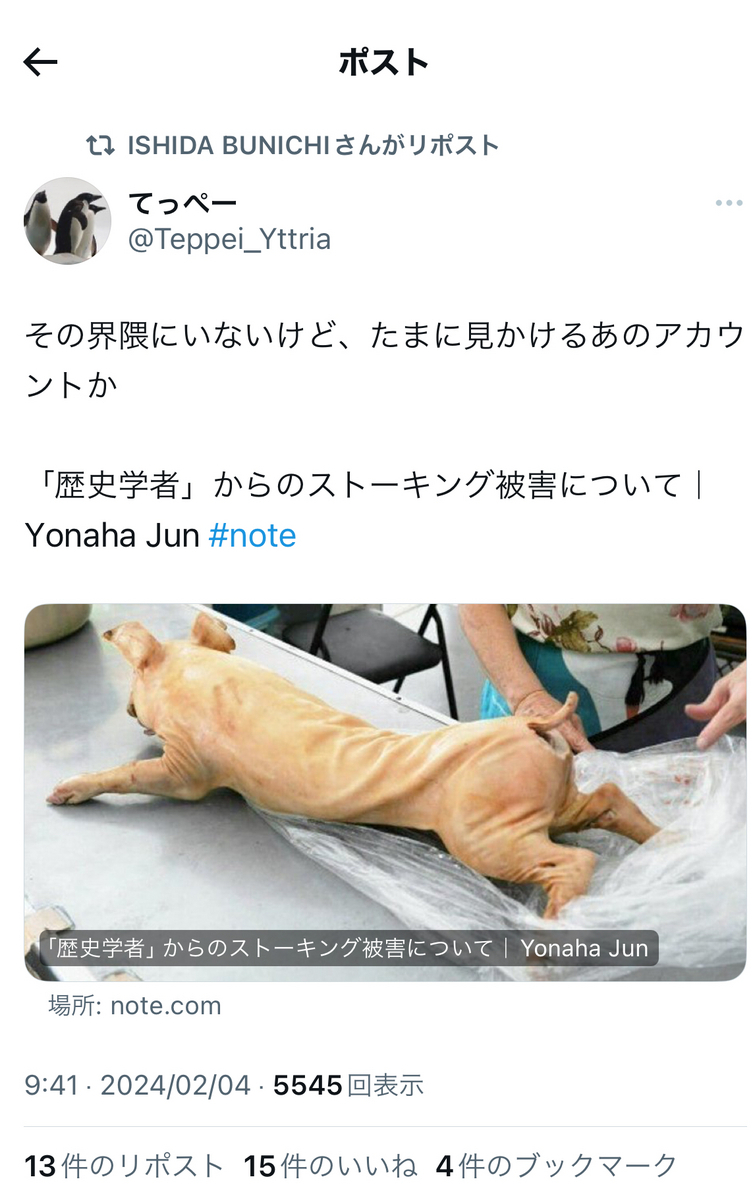Open the three-dot more options menu

[729, 204]
